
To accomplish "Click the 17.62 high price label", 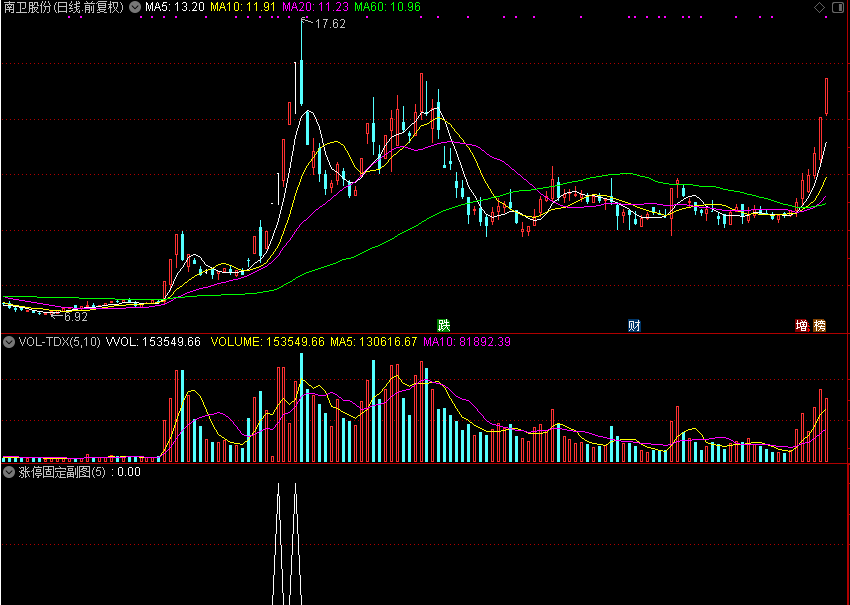I will point(330,24).
